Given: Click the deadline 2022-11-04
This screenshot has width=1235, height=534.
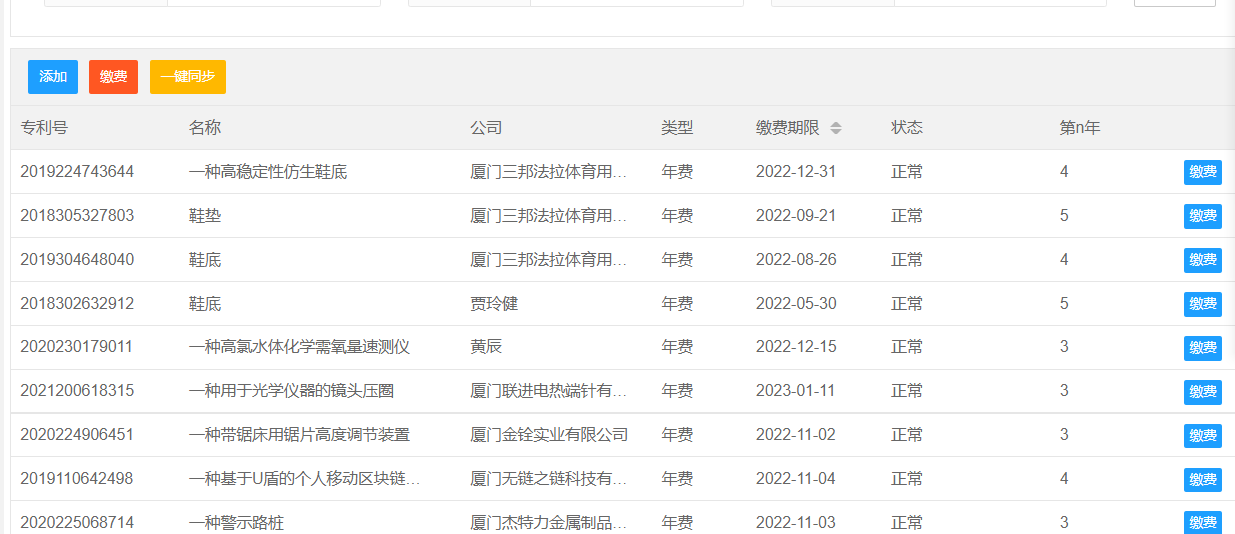Looking at the screenshot, I should 796,479.
